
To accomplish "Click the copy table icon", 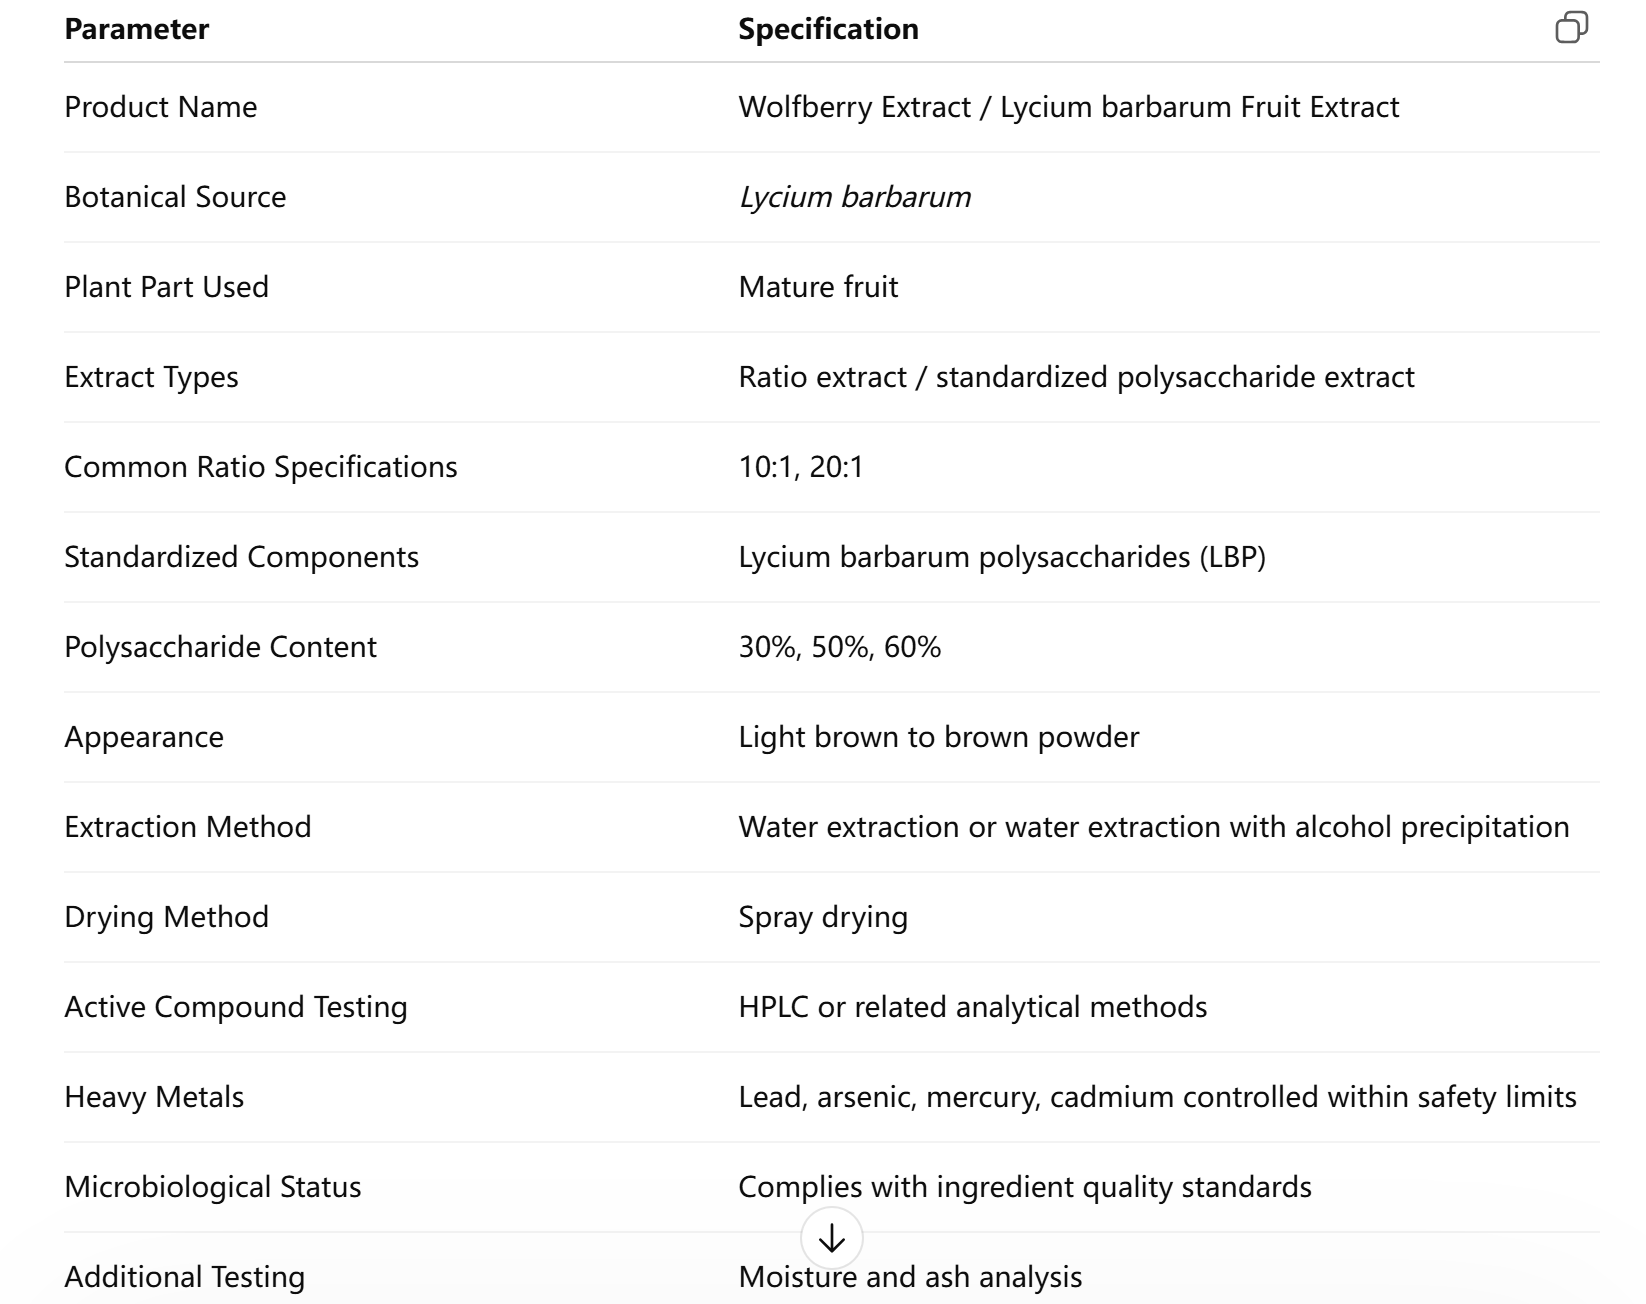I will [1571, 28].
